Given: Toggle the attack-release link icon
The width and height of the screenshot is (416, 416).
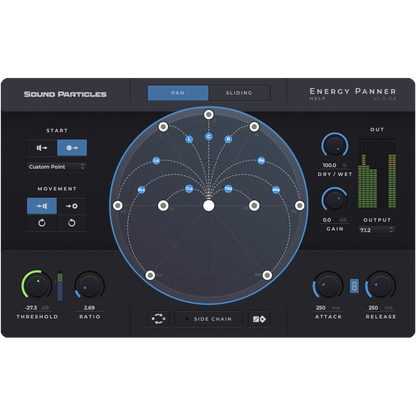Looking at the screenshot, I should [354, 286].
